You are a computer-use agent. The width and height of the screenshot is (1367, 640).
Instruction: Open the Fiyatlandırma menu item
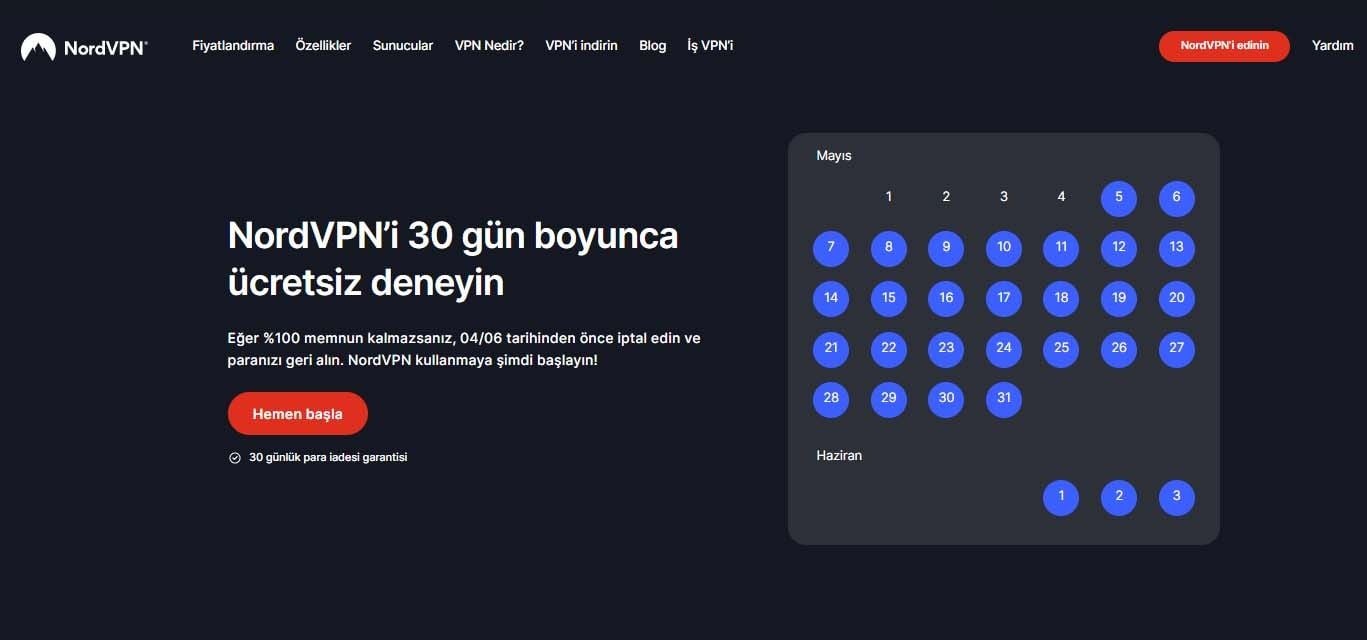(233, 46)
